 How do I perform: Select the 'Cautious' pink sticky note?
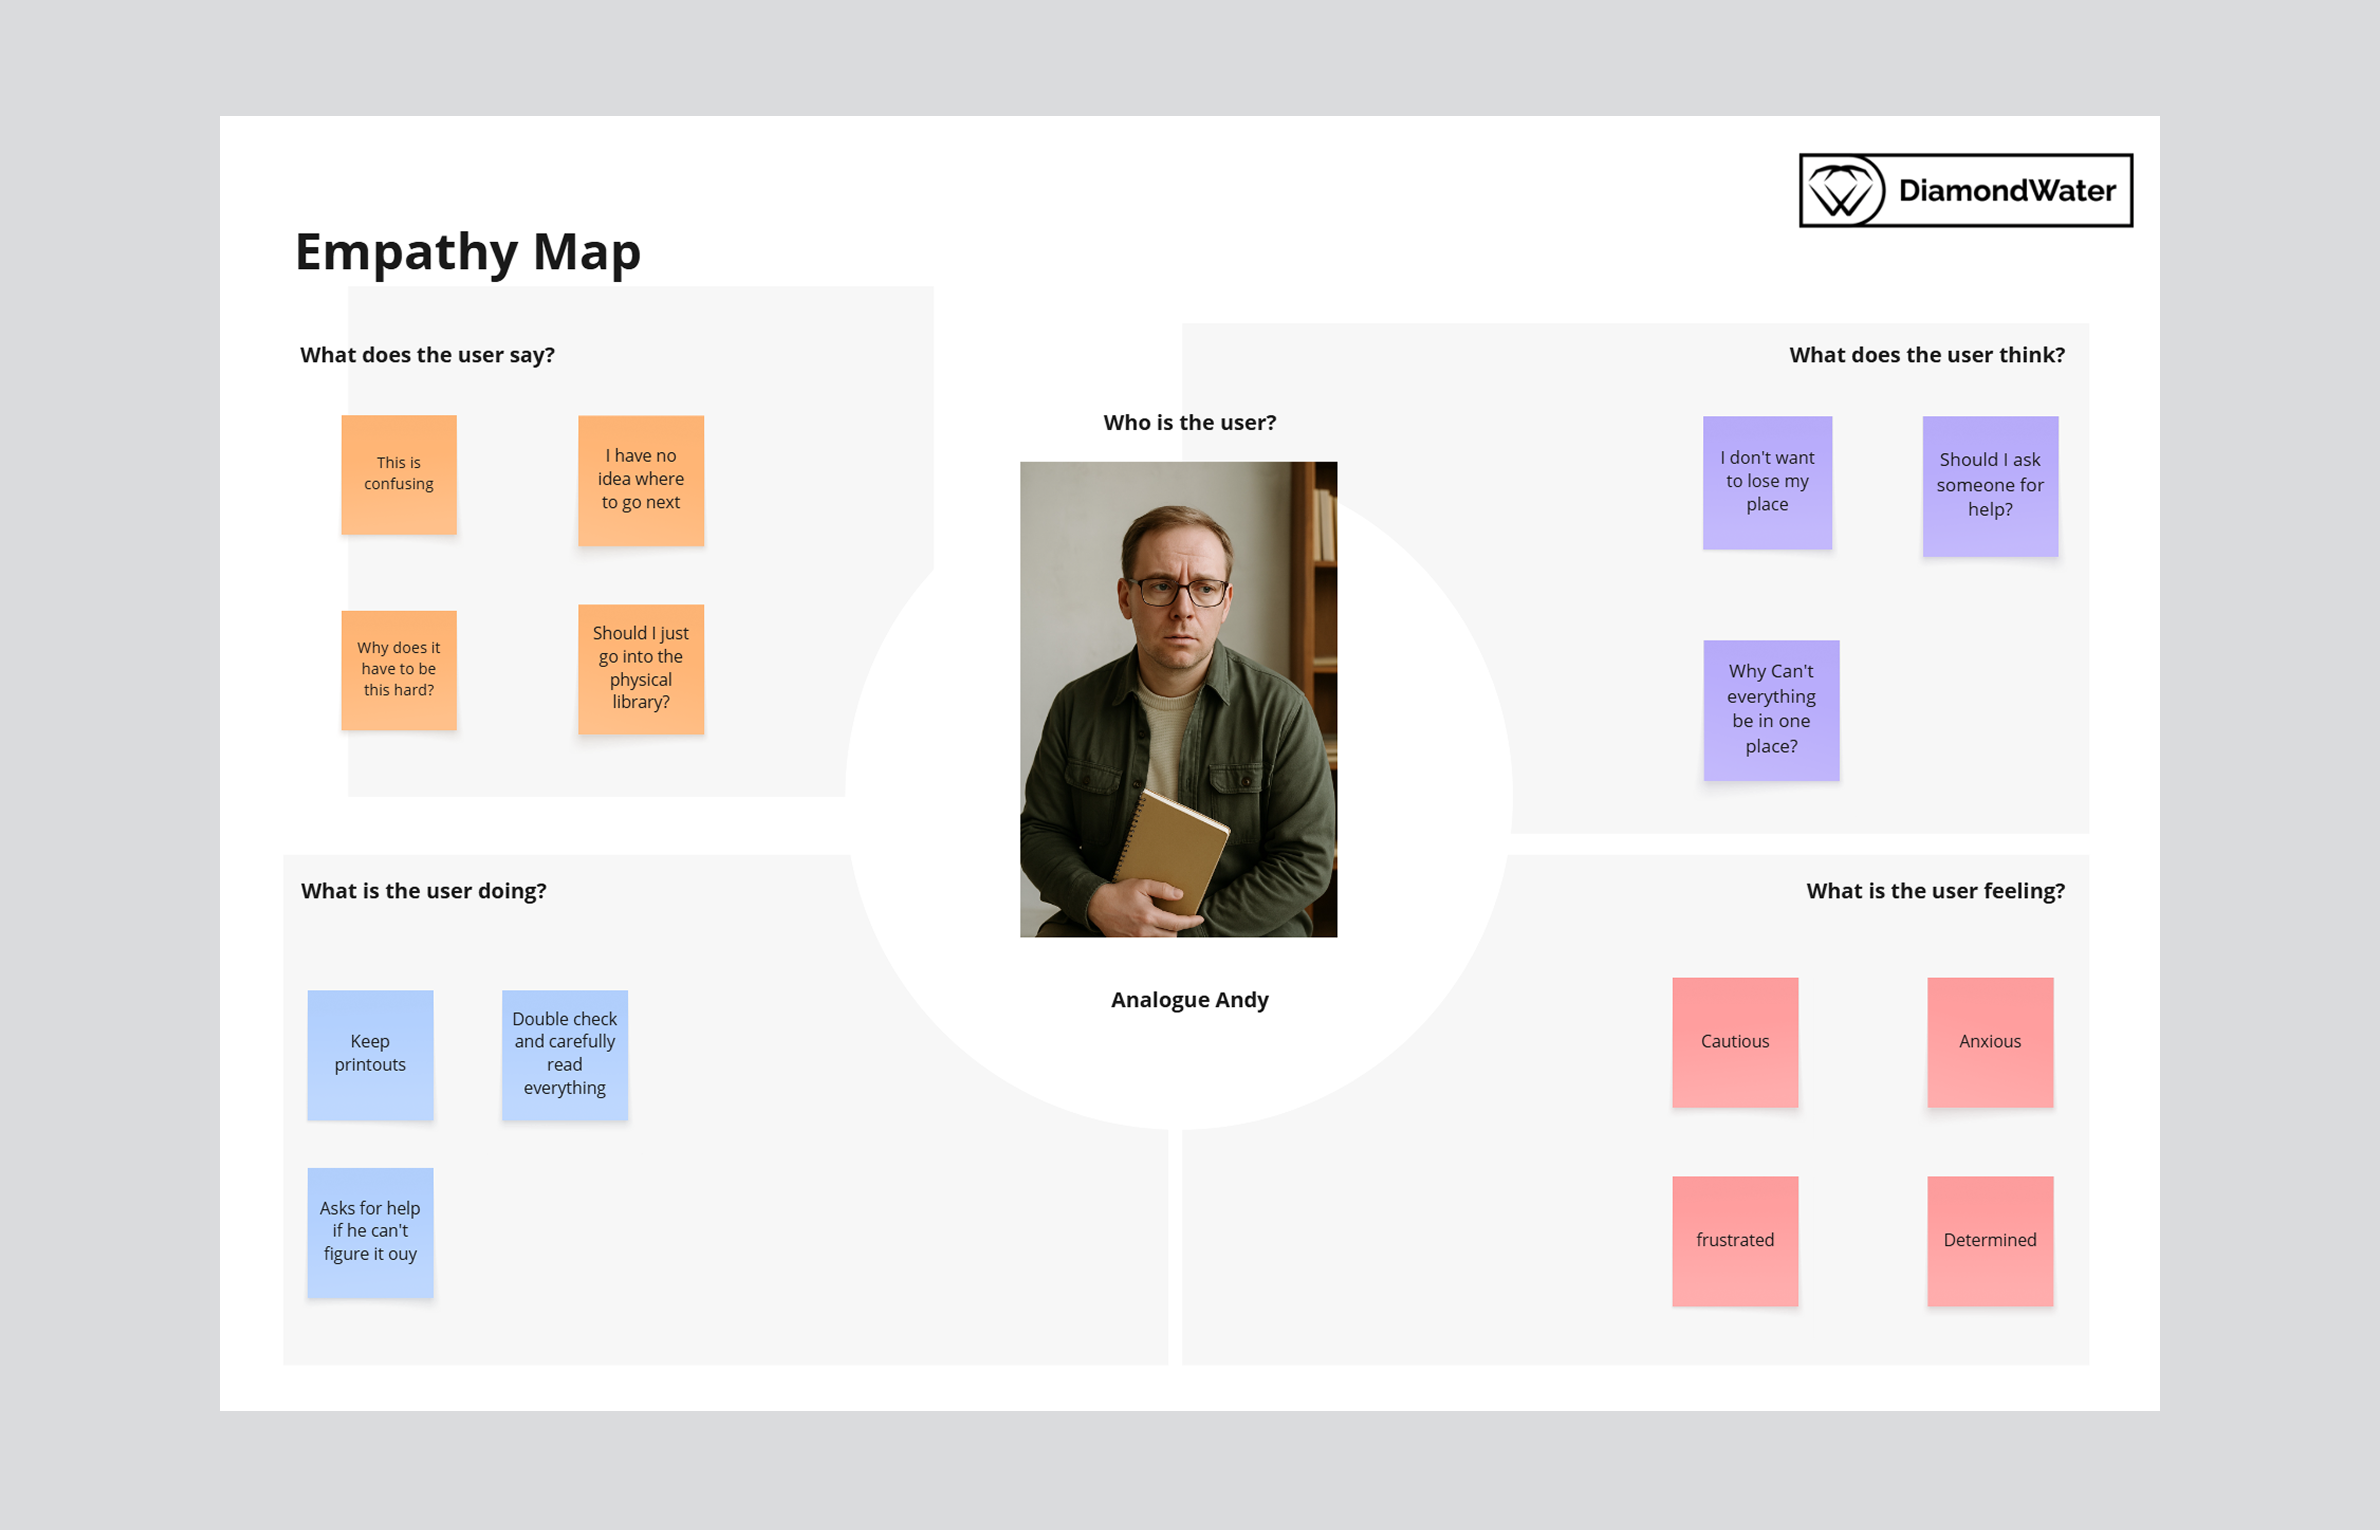(1734, 1041)
